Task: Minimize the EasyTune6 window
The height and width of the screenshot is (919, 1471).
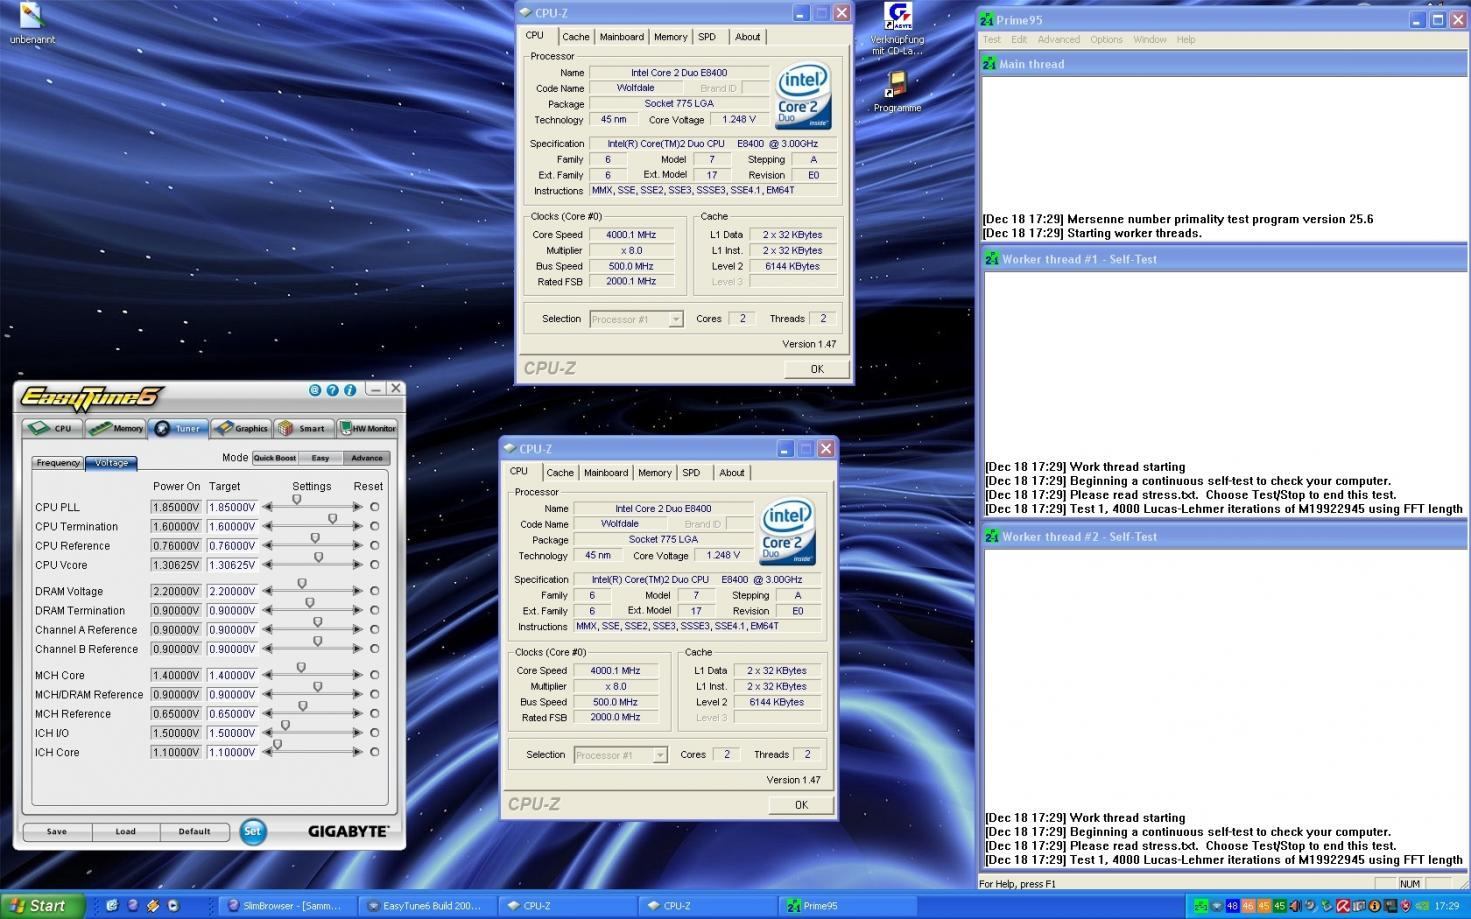Action: pyautogui.click(x=376, y=389)
